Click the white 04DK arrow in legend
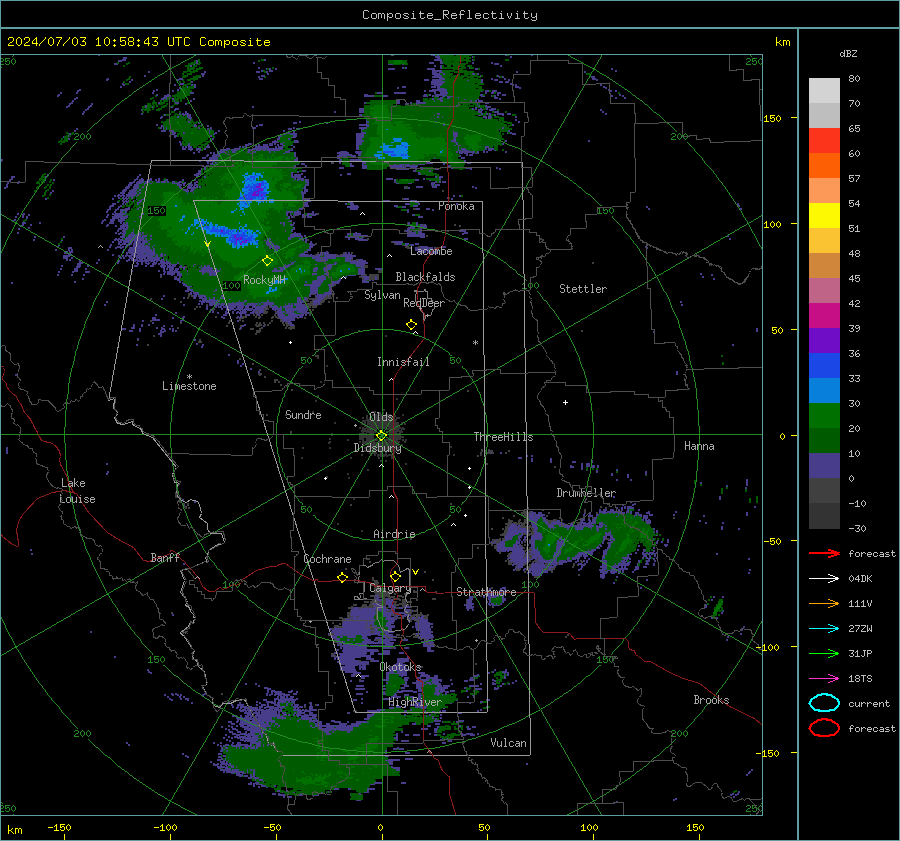The image size is (900, 841). [824, 578]
